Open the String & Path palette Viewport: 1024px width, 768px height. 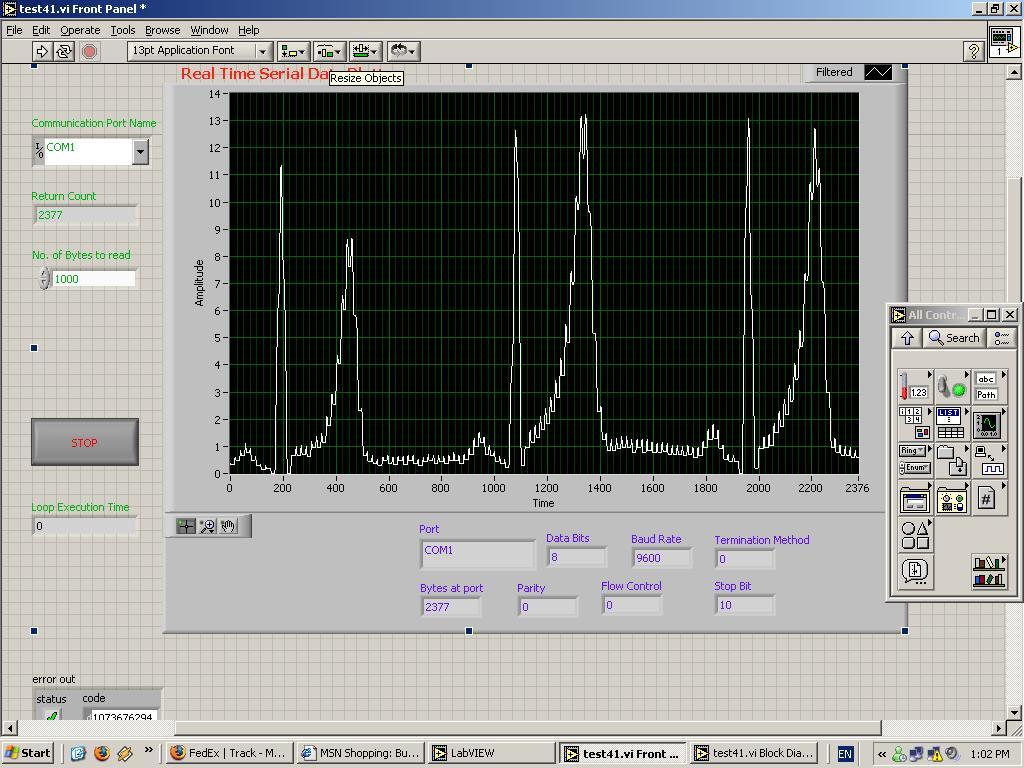click(989, 385)
